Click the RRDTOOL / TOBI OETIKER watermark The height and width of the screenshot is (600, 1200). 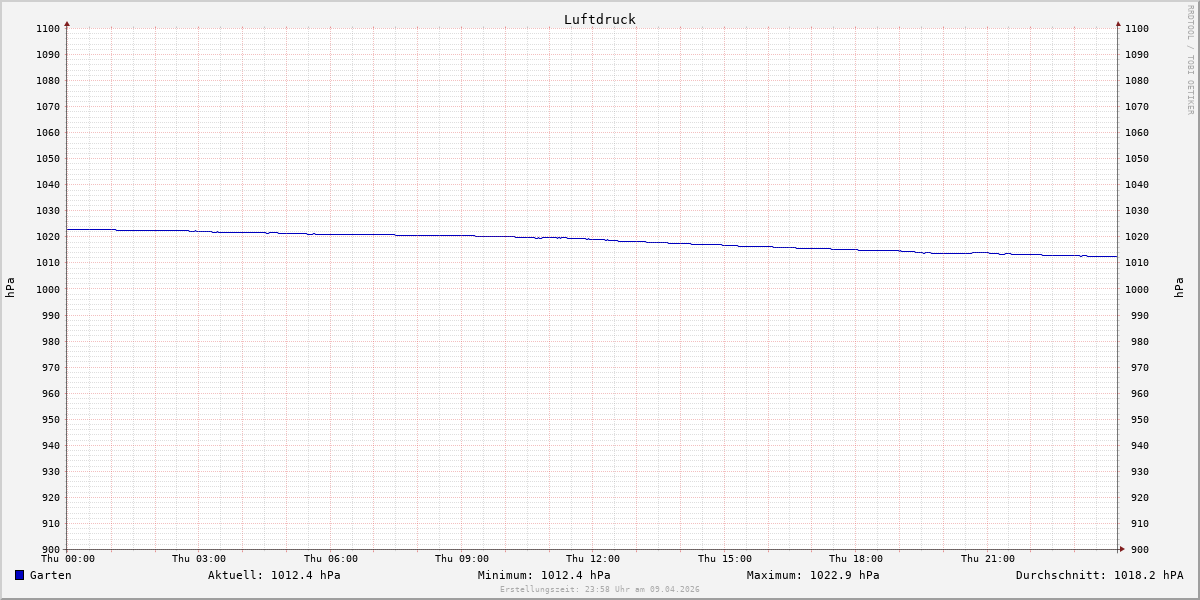(x=1190, y=60)
